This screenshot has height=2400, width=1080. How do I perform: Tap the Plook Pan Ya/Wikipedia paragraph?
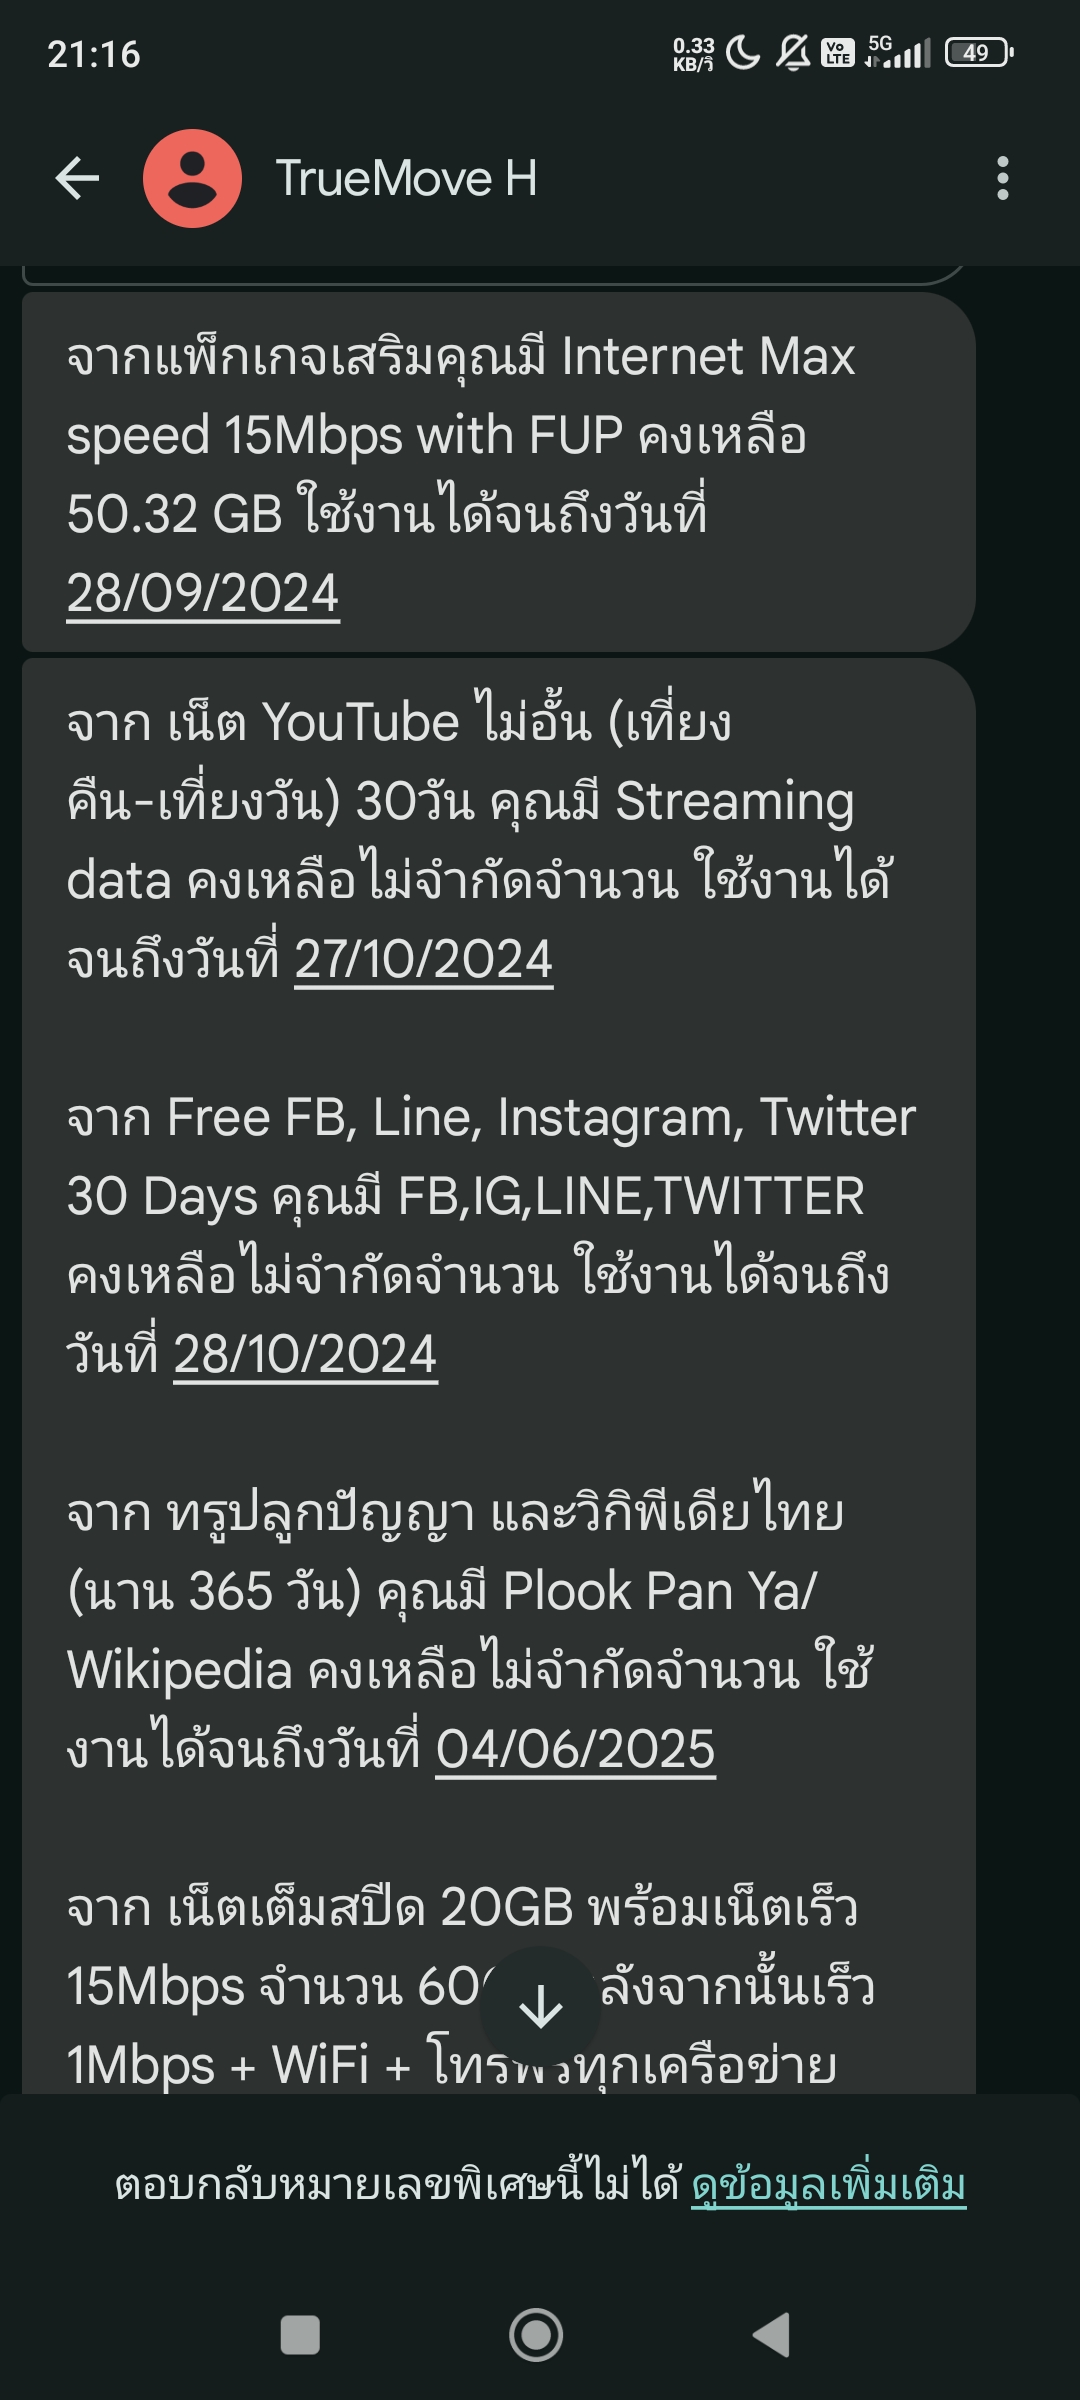click(x=470, y=1630)
